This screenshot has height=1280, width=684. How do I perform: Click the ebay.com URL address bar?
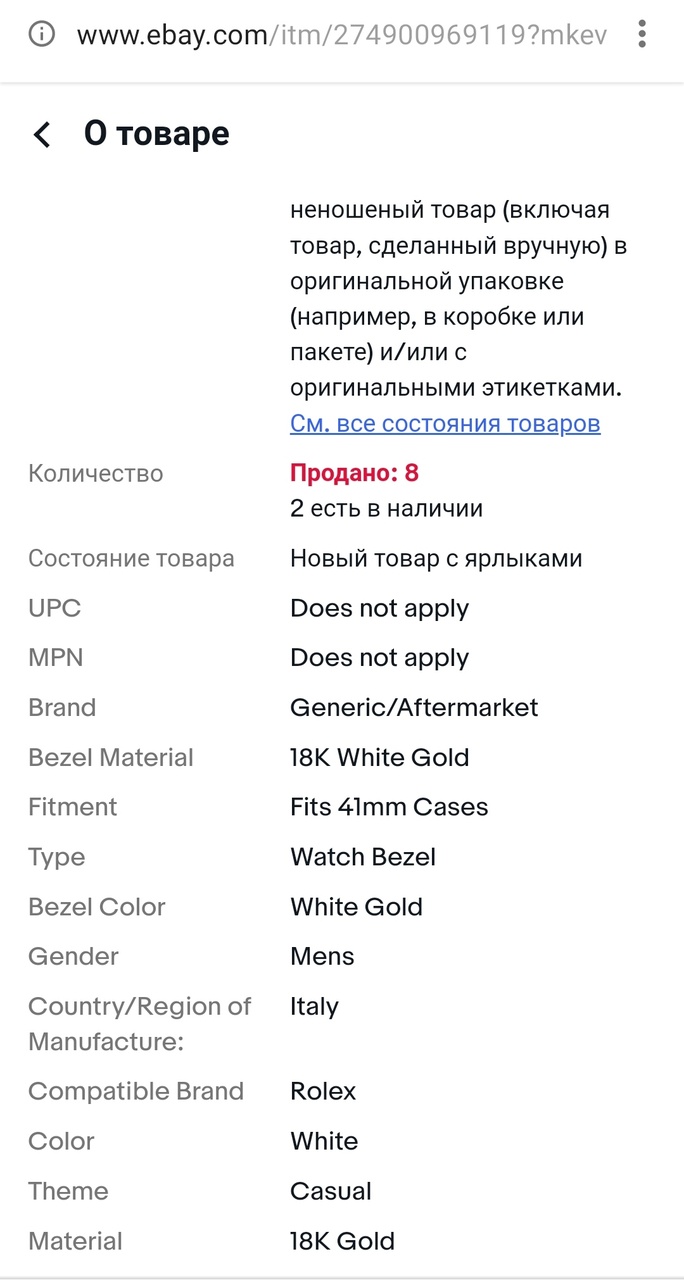(x=340, y=35)
